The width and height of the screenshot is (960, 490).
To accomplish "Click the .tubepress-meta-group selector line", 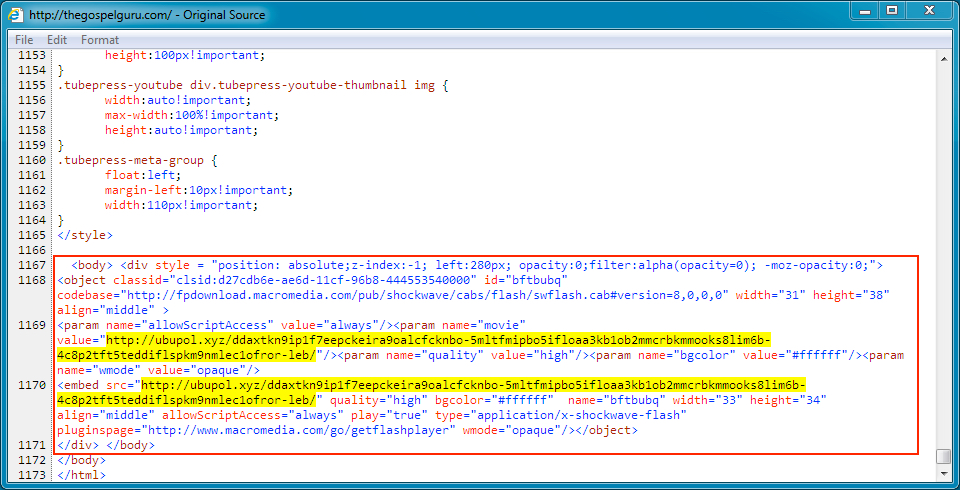I will tap(137, 160).
